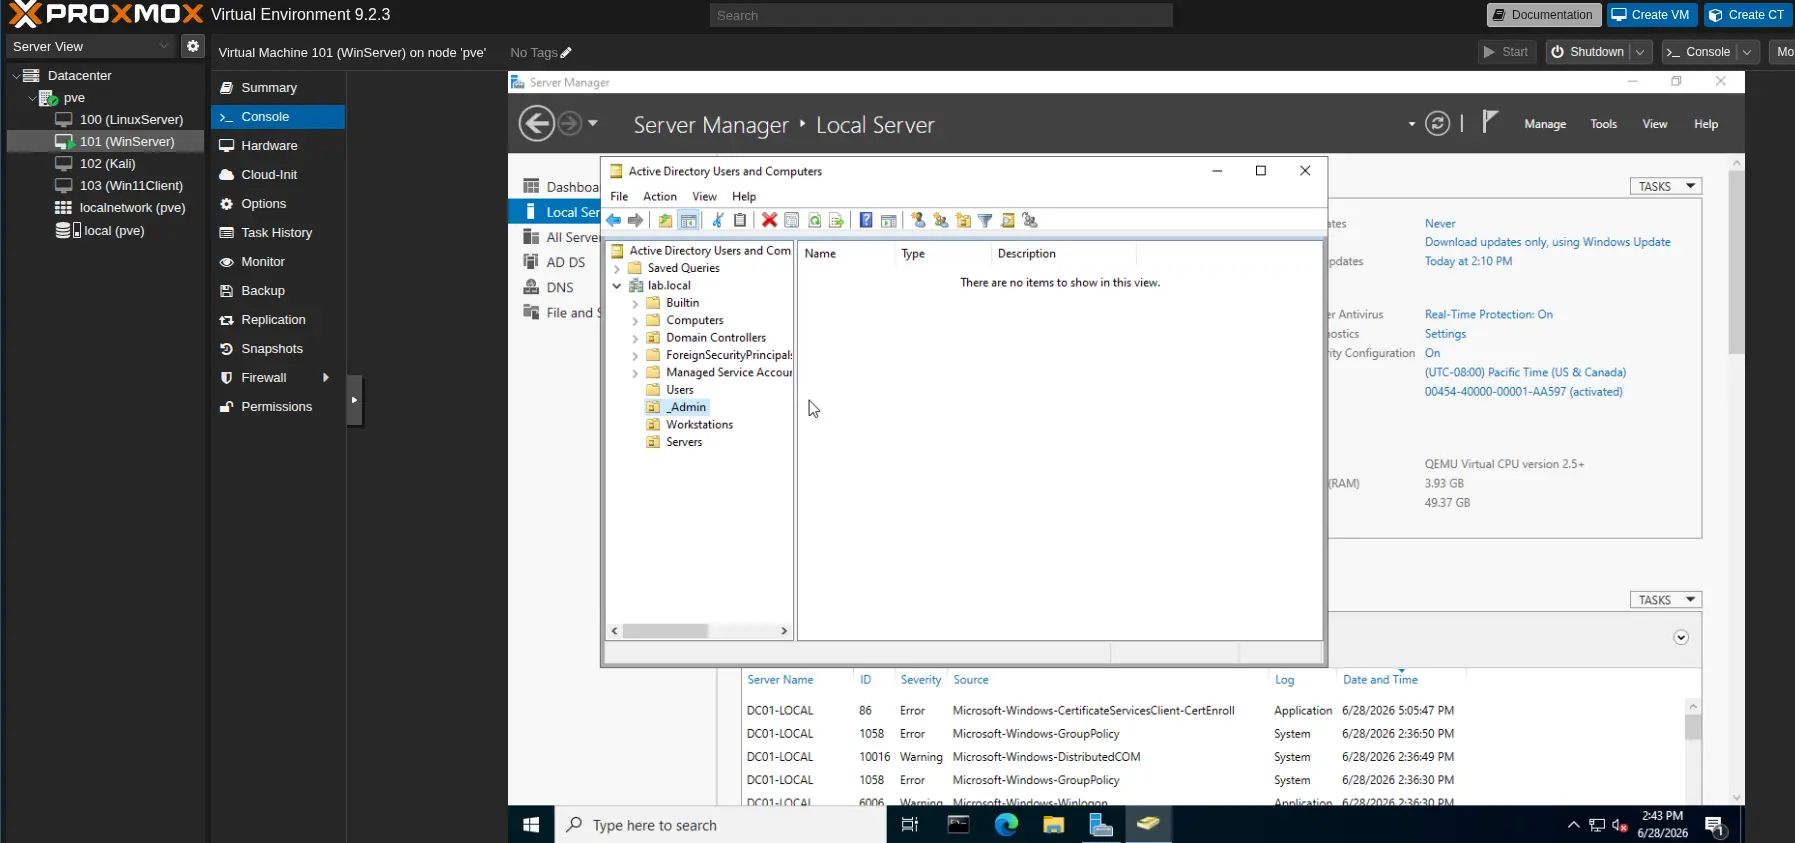Viewport: 1795px width, 843px height.
Task: Click the Task View taskbar icon
Action: click(910, 824)
